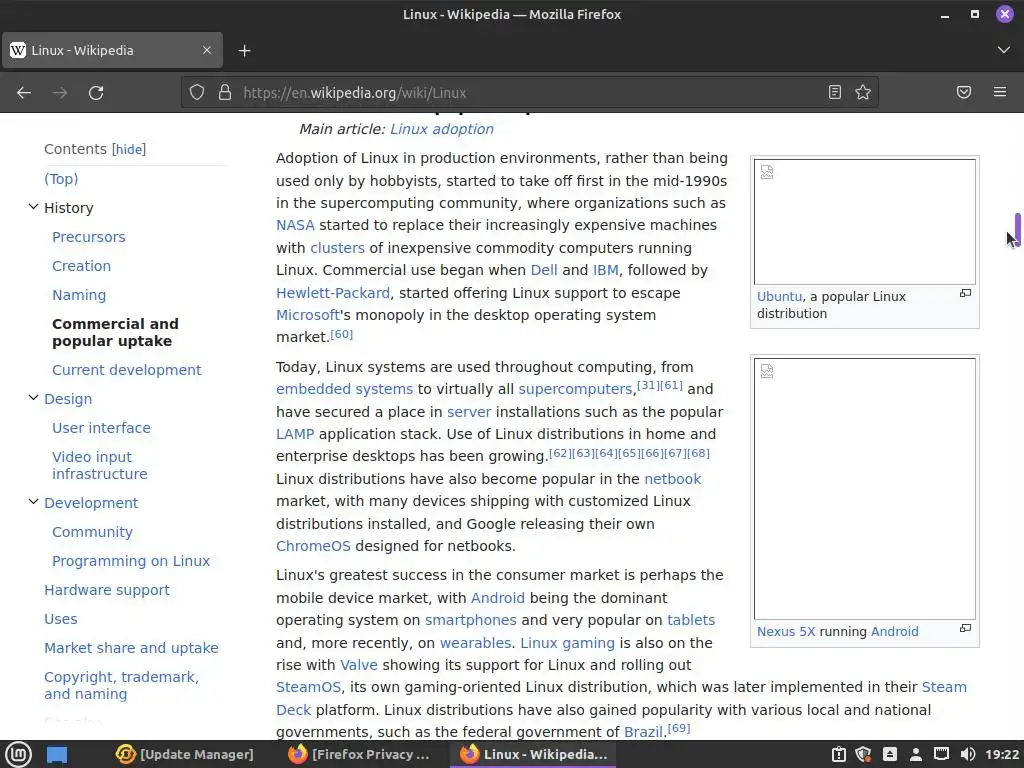Bookmark this page with the star icon
The width and height of the screenshot is (1024, 768).
click(x=863, y=92)
